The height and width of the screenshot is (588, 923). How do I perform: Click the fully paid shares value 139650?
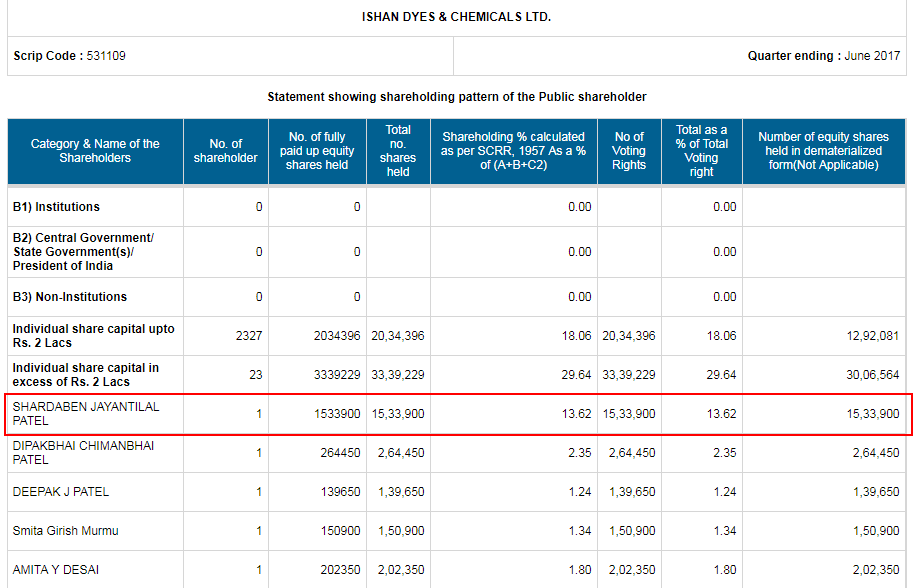(340, 492)
